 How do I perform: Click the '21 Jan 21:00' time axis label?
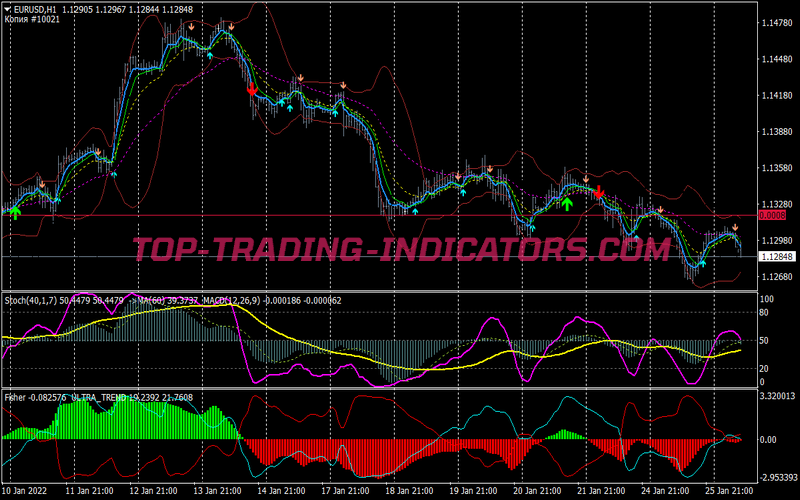click(x=601, y=491)
